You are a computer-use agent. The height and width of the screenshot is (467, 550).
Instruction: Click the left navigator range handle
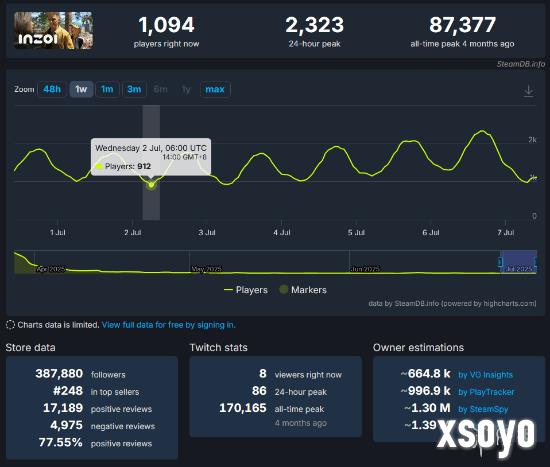tap(501, 262)
